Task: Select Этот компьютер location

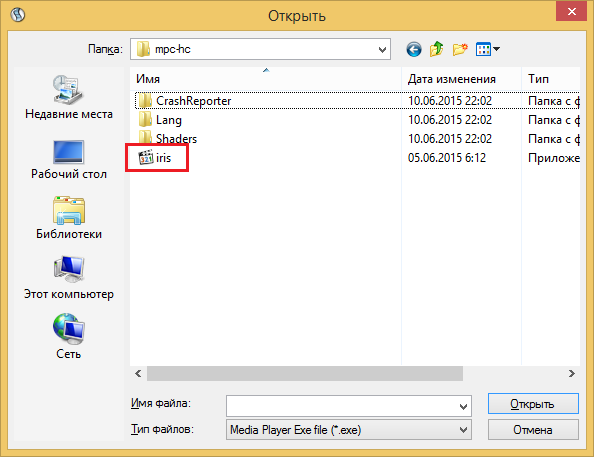Action: (69, 278)
